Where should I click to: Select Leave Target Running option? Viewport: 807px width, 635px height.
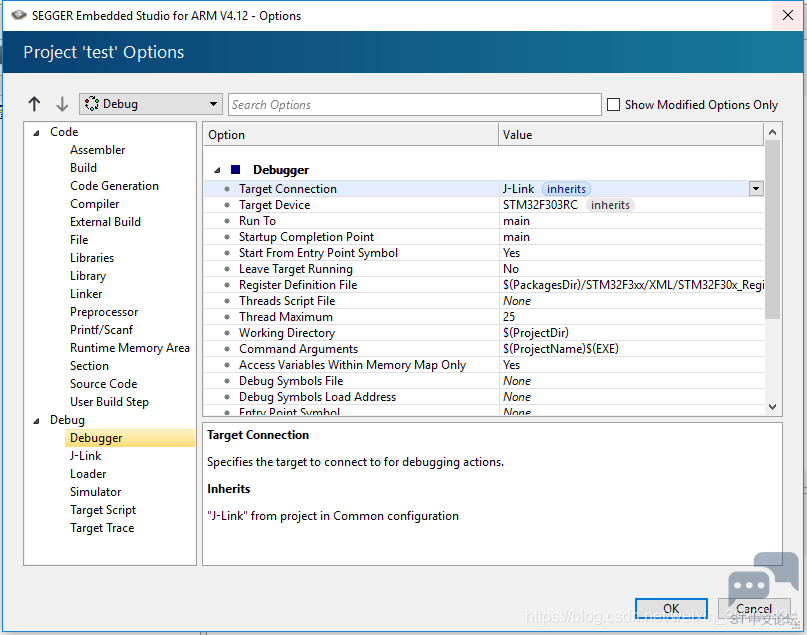point(484,269)
